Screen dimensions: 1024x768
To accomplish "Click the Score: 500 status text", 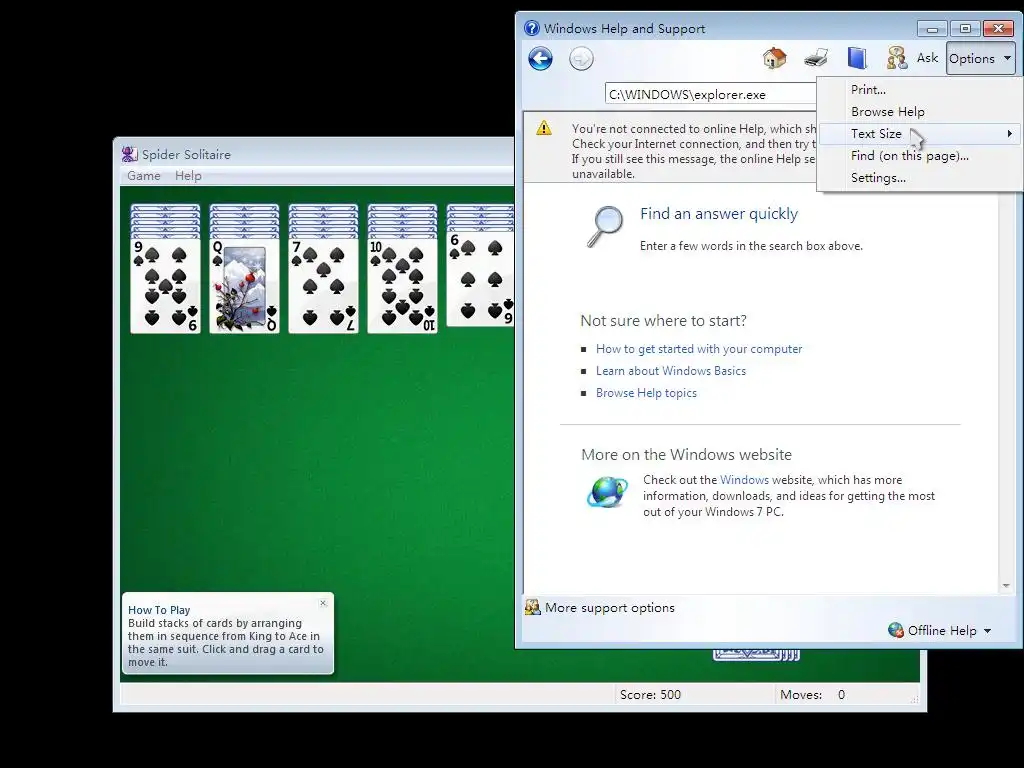I will pyautogui.click(x=650, y=695).
